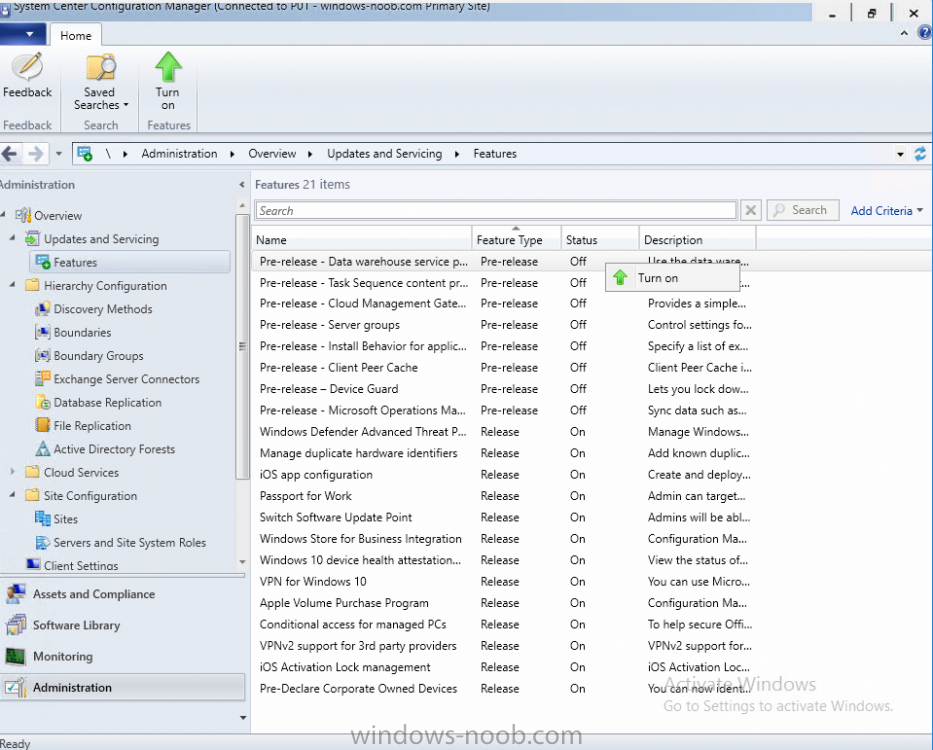Click the Database Replication icon

43,402
